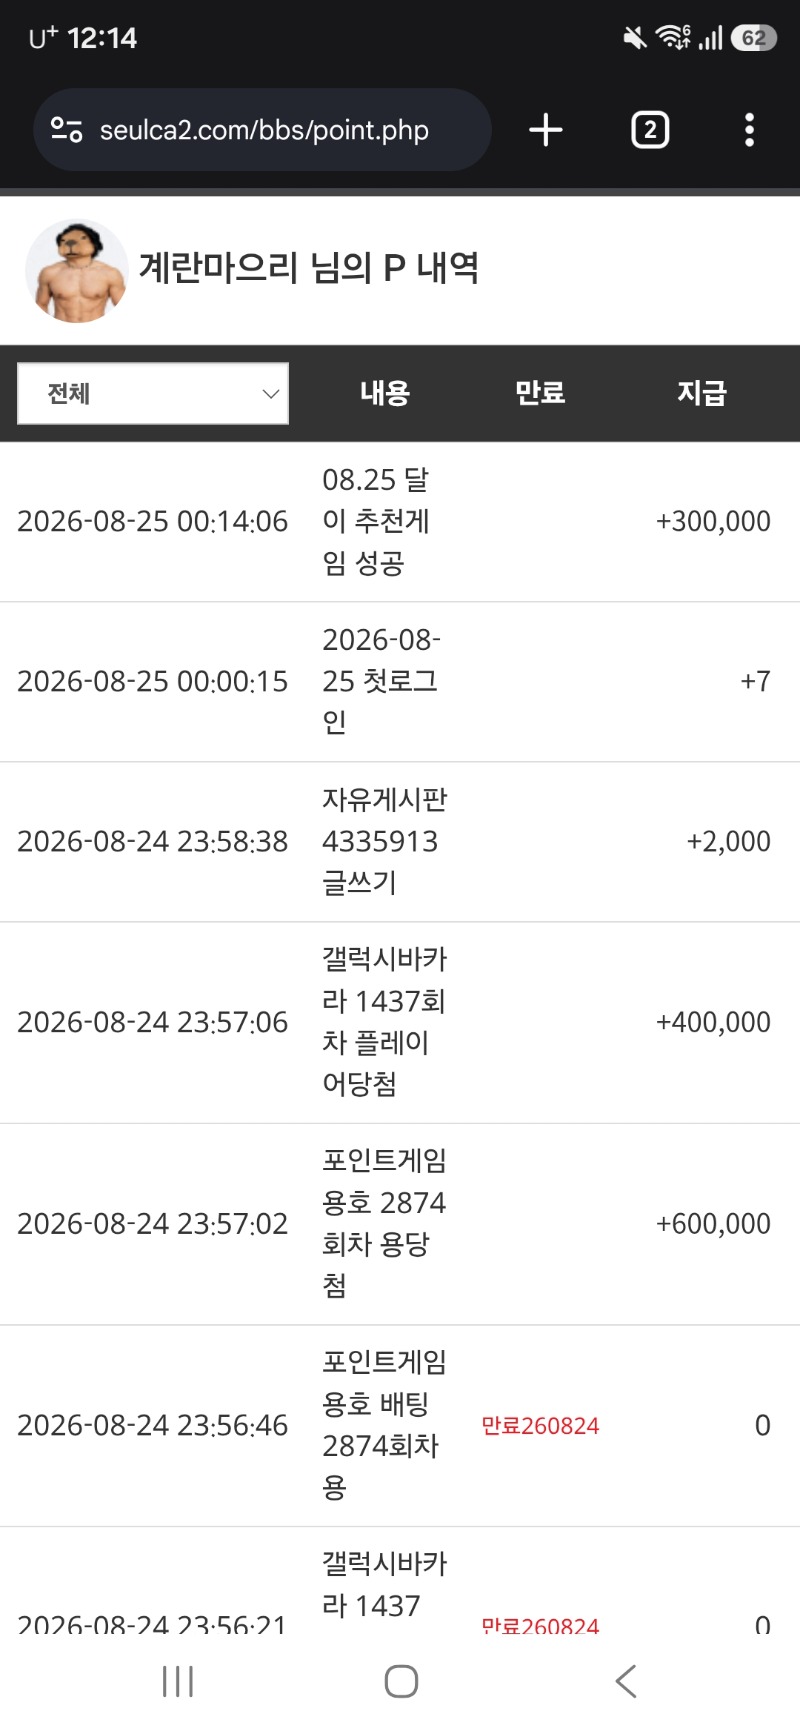Open recent apps with three-bar icon
The image size is (800, 1734).
178,1681
